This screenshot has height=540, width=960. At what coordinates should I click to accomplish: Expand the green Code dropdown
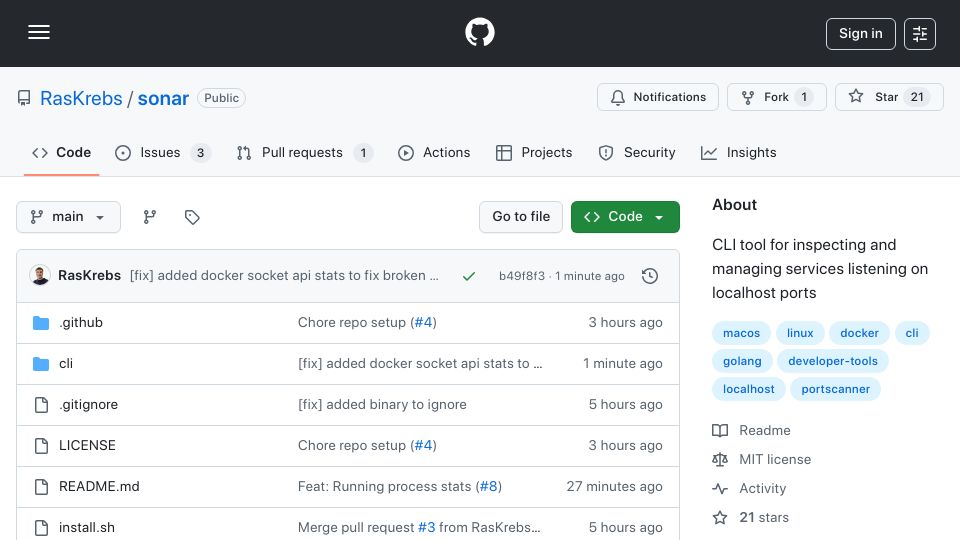[x=625, y=217]
